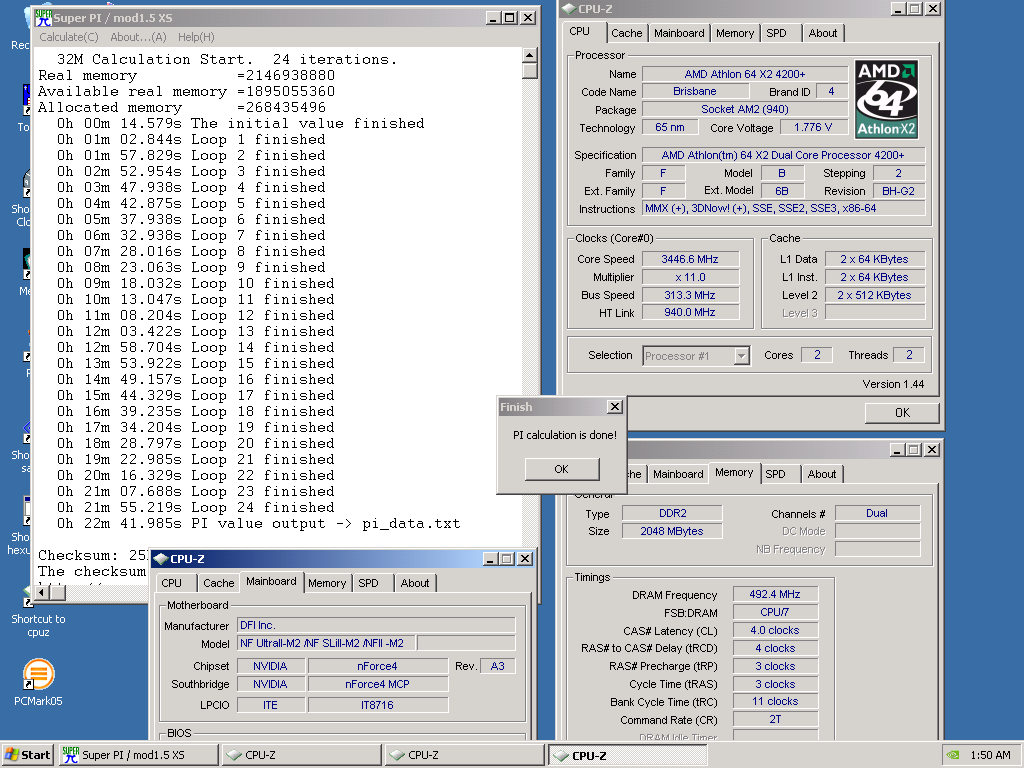Click OK in the CPU-Z CPU window
The image size is (1024, 768).
pos(902,413)
